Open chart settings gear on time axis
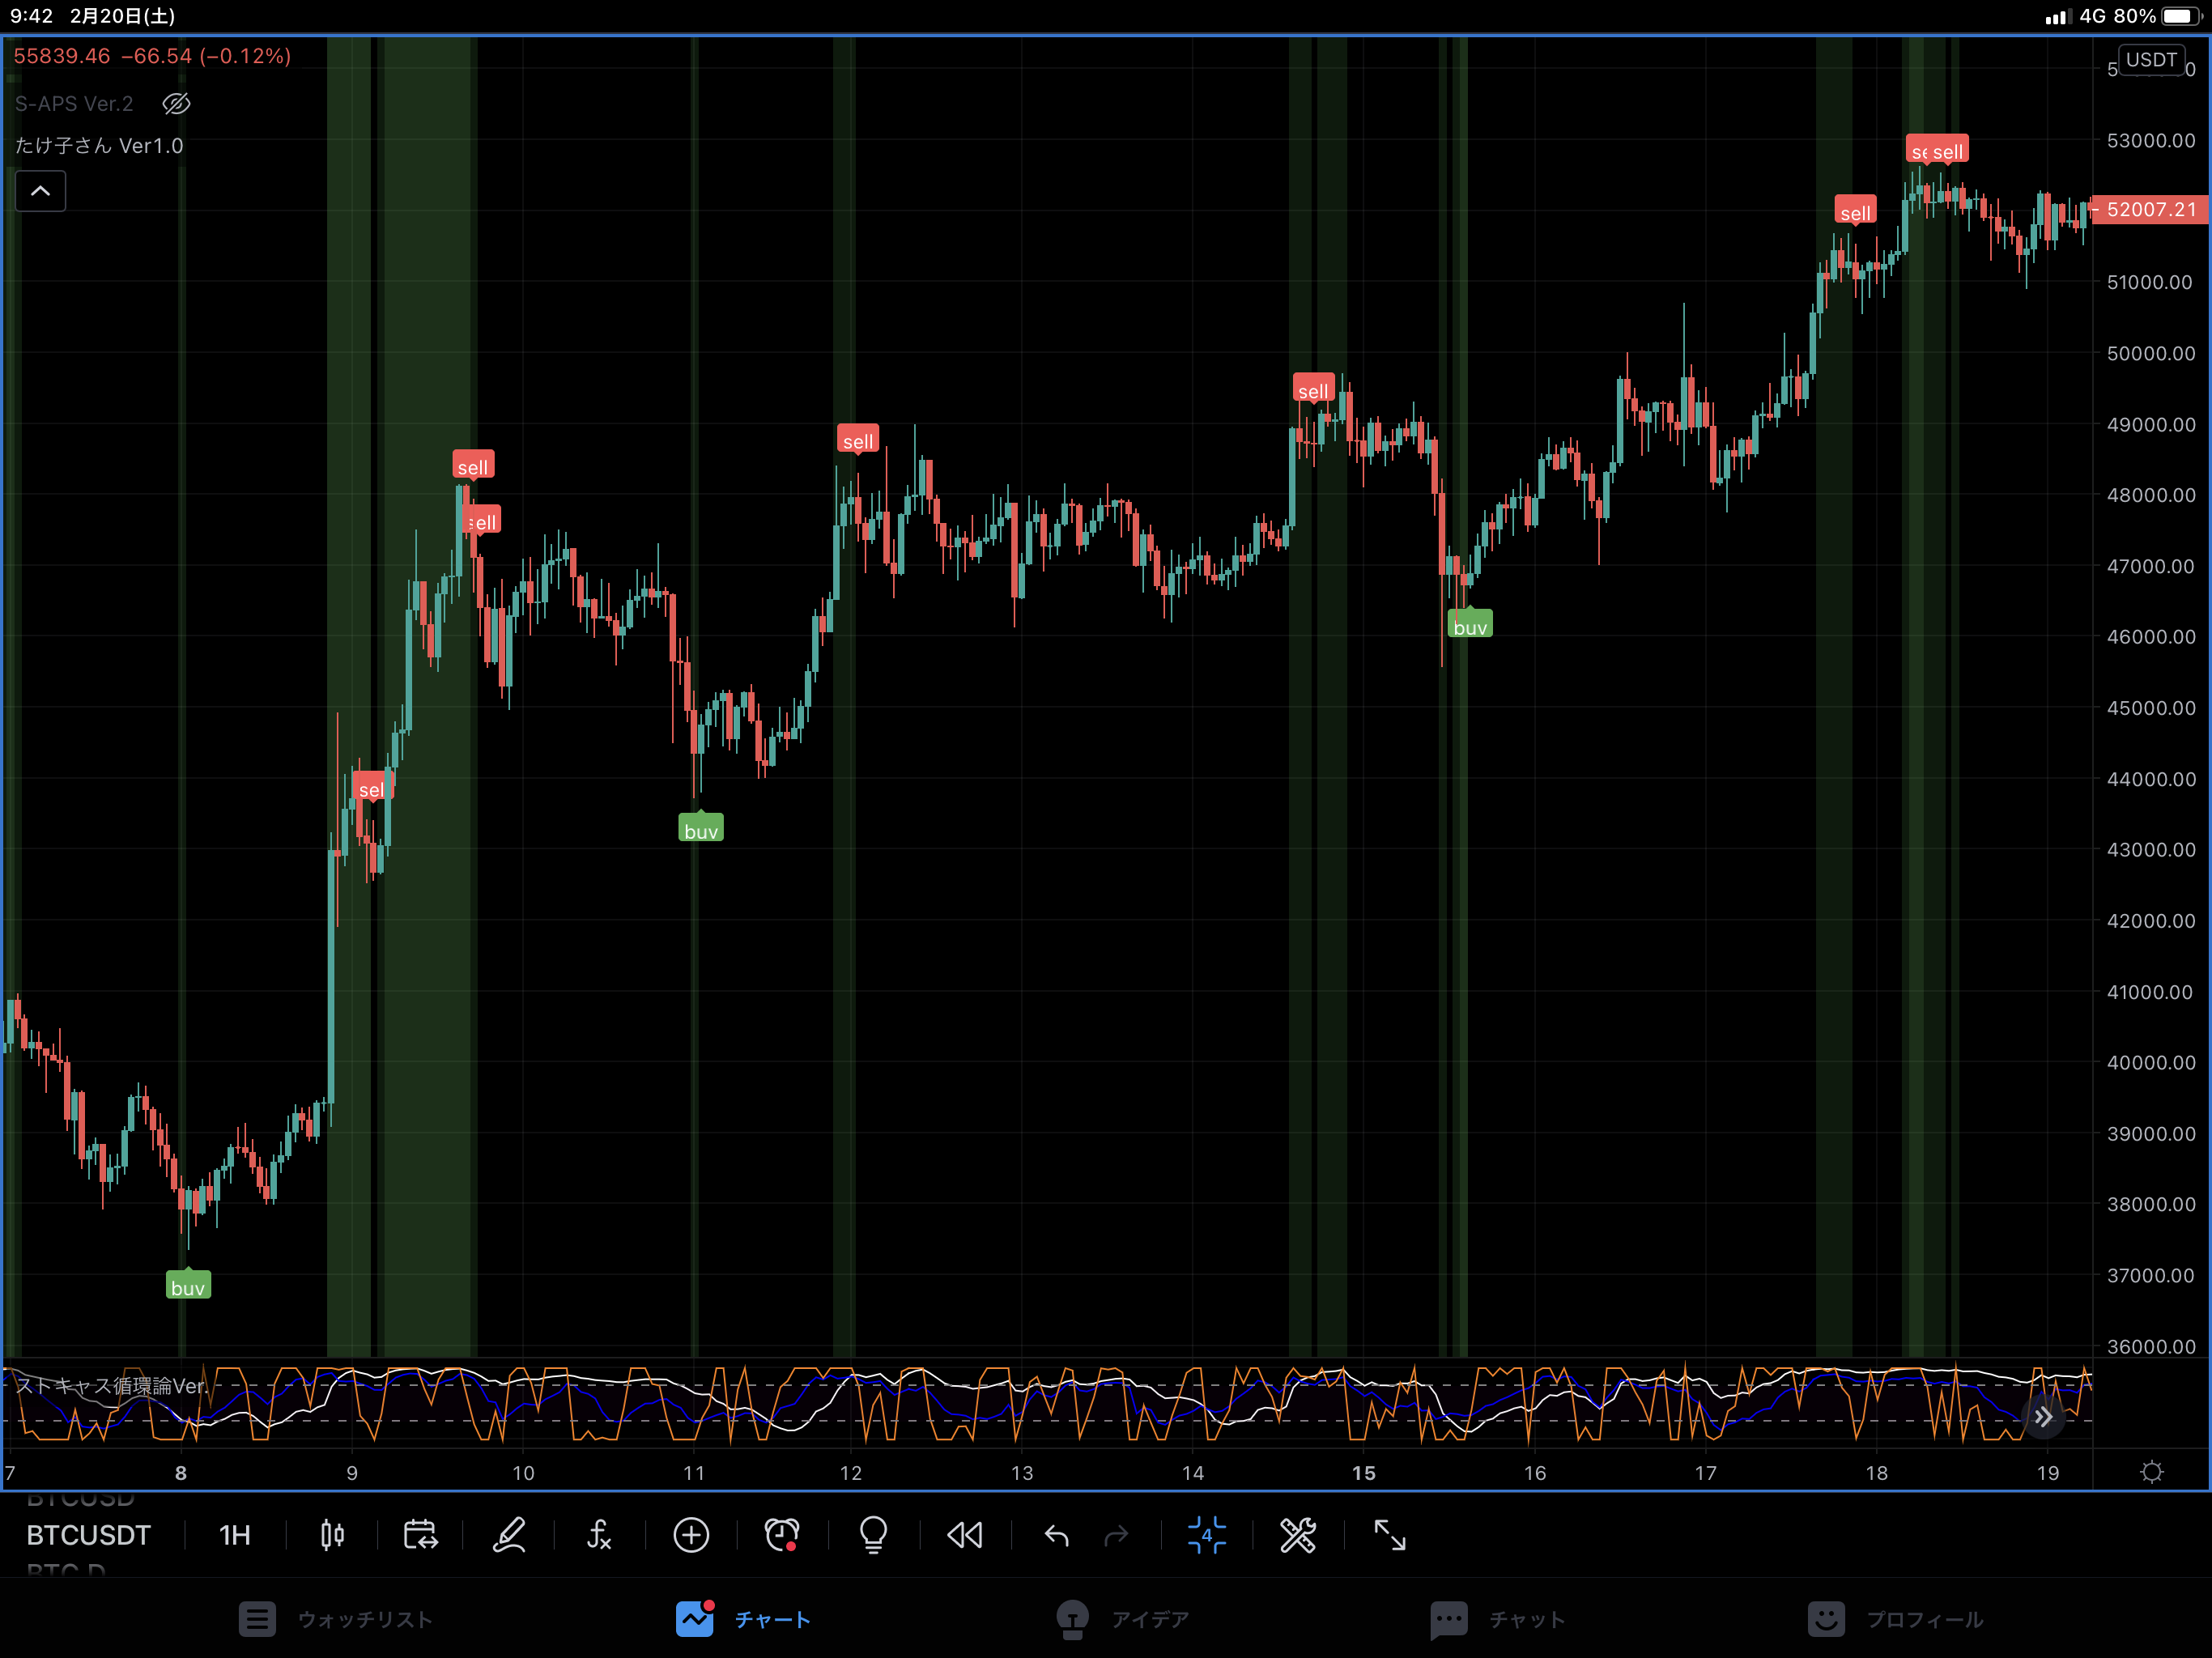Screen dimensions: 2212x1658 pyautogui.click(x=2151, y=1472)
